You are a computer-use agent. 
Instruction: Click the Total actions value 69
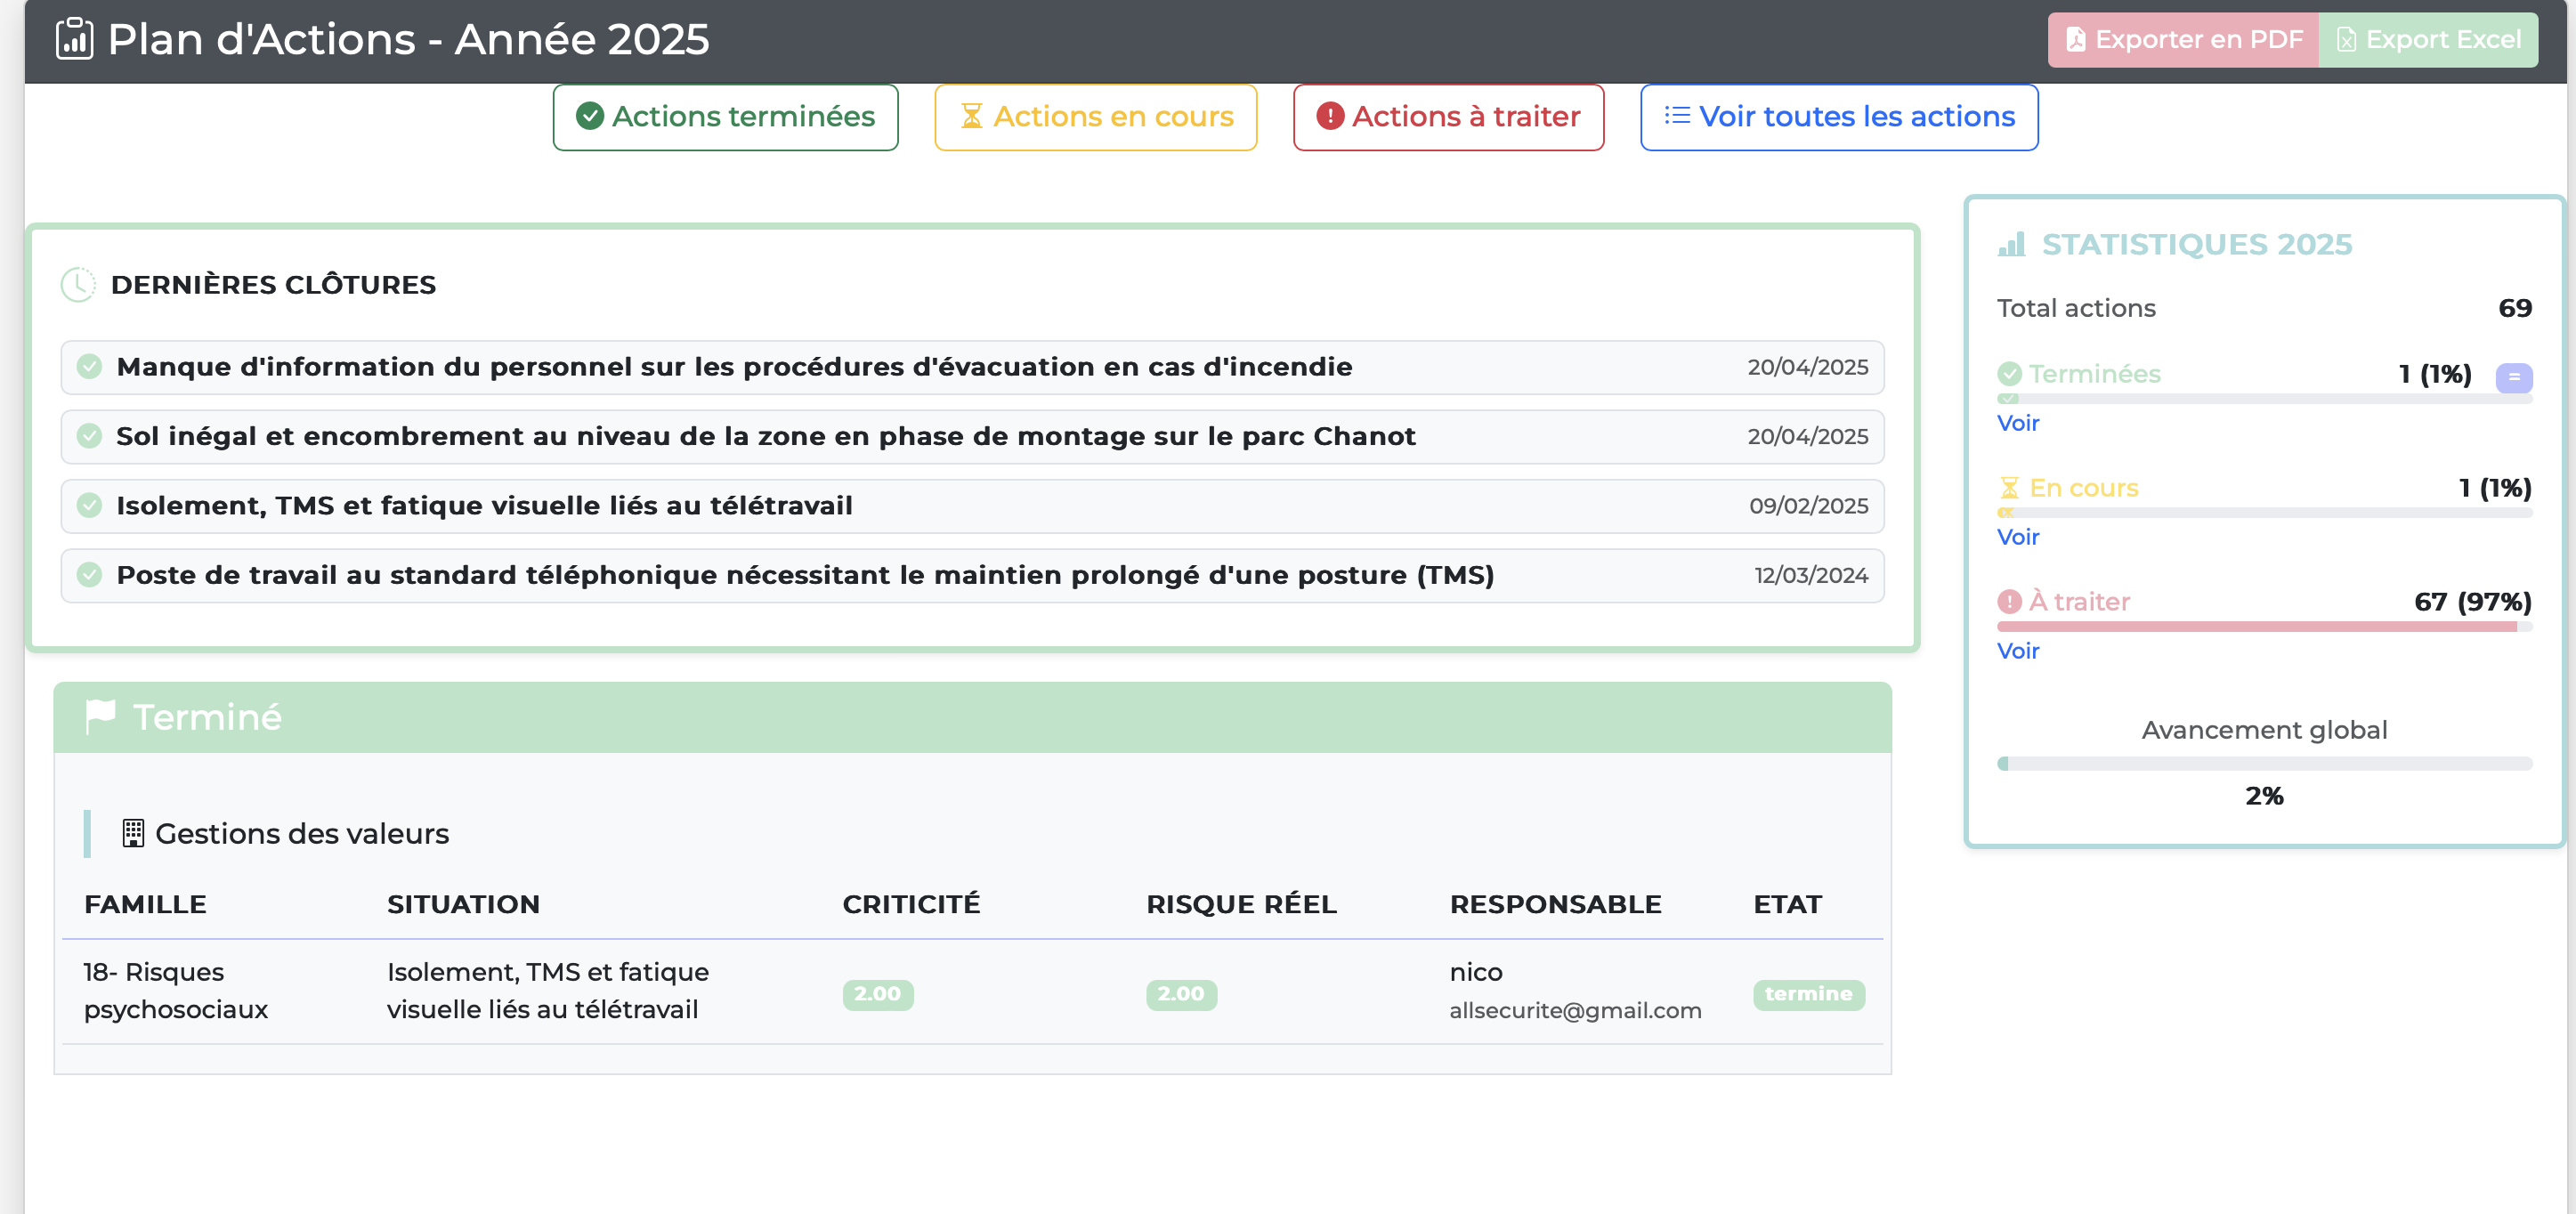[2515, 308]
